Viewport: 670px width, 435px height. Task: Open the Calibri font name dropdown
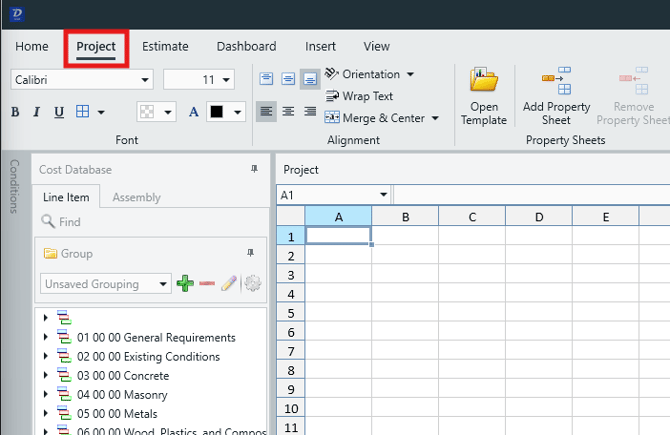(x=146, y=79)
